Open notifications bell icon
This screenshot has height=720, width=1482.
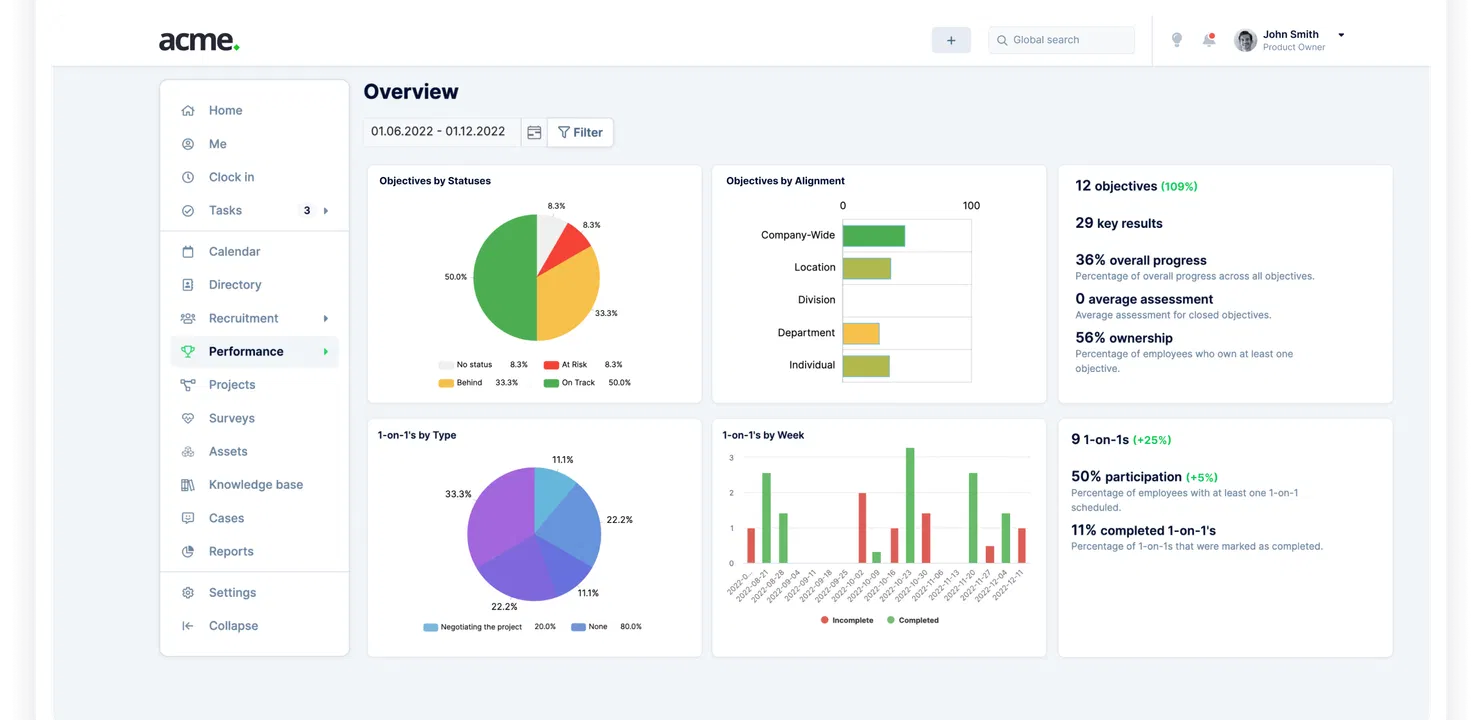[1209, 40]
